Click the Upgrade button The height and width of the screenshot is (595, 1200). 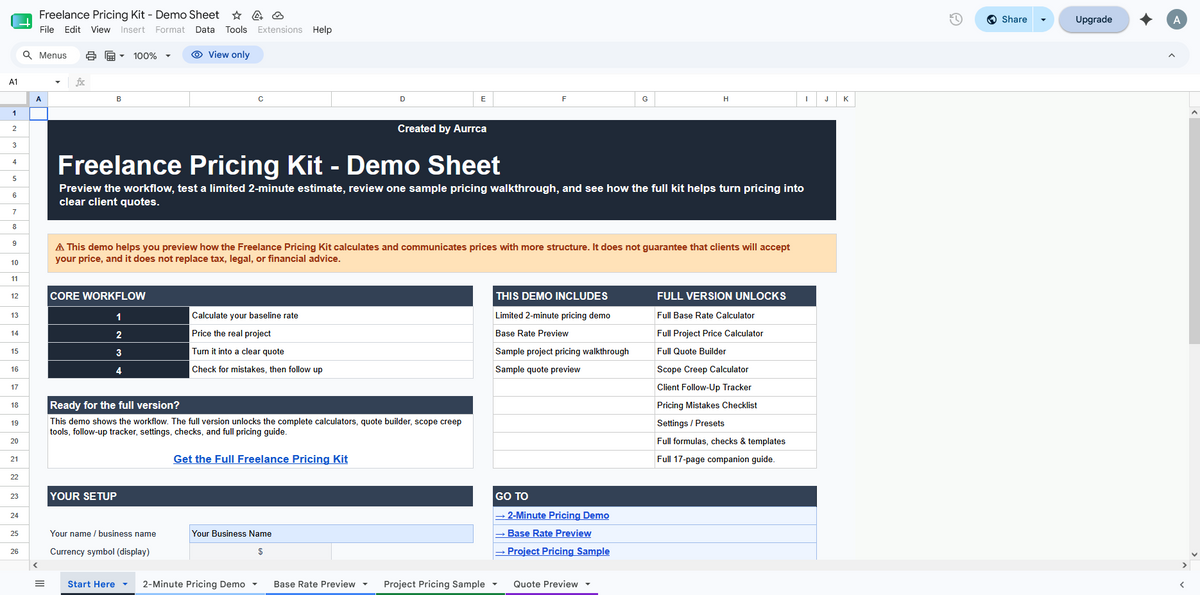click(1093, 19)
